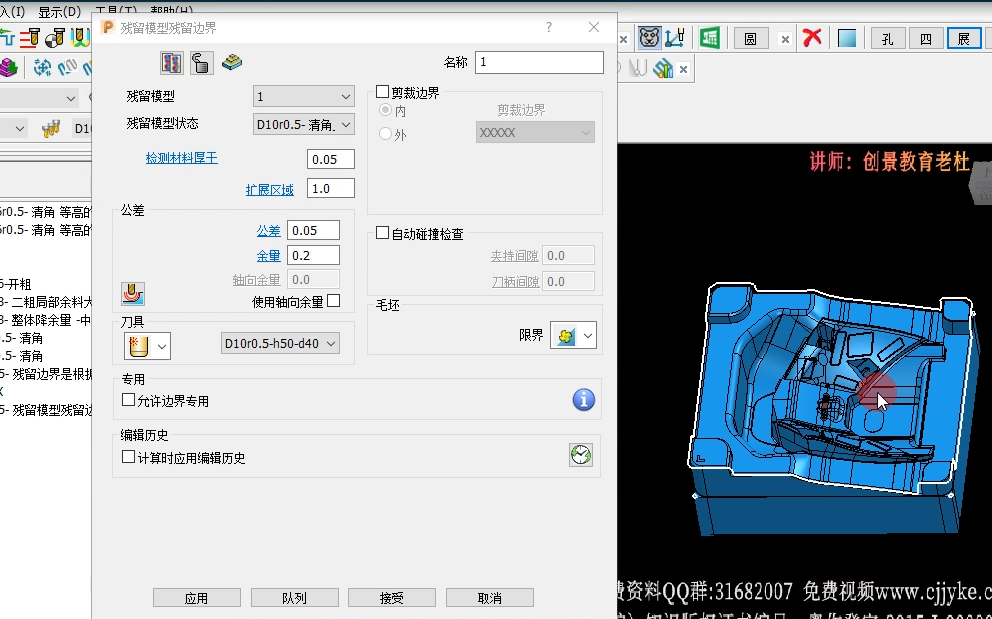Click the ? help icon in dialog title bar

coord(549,27)
